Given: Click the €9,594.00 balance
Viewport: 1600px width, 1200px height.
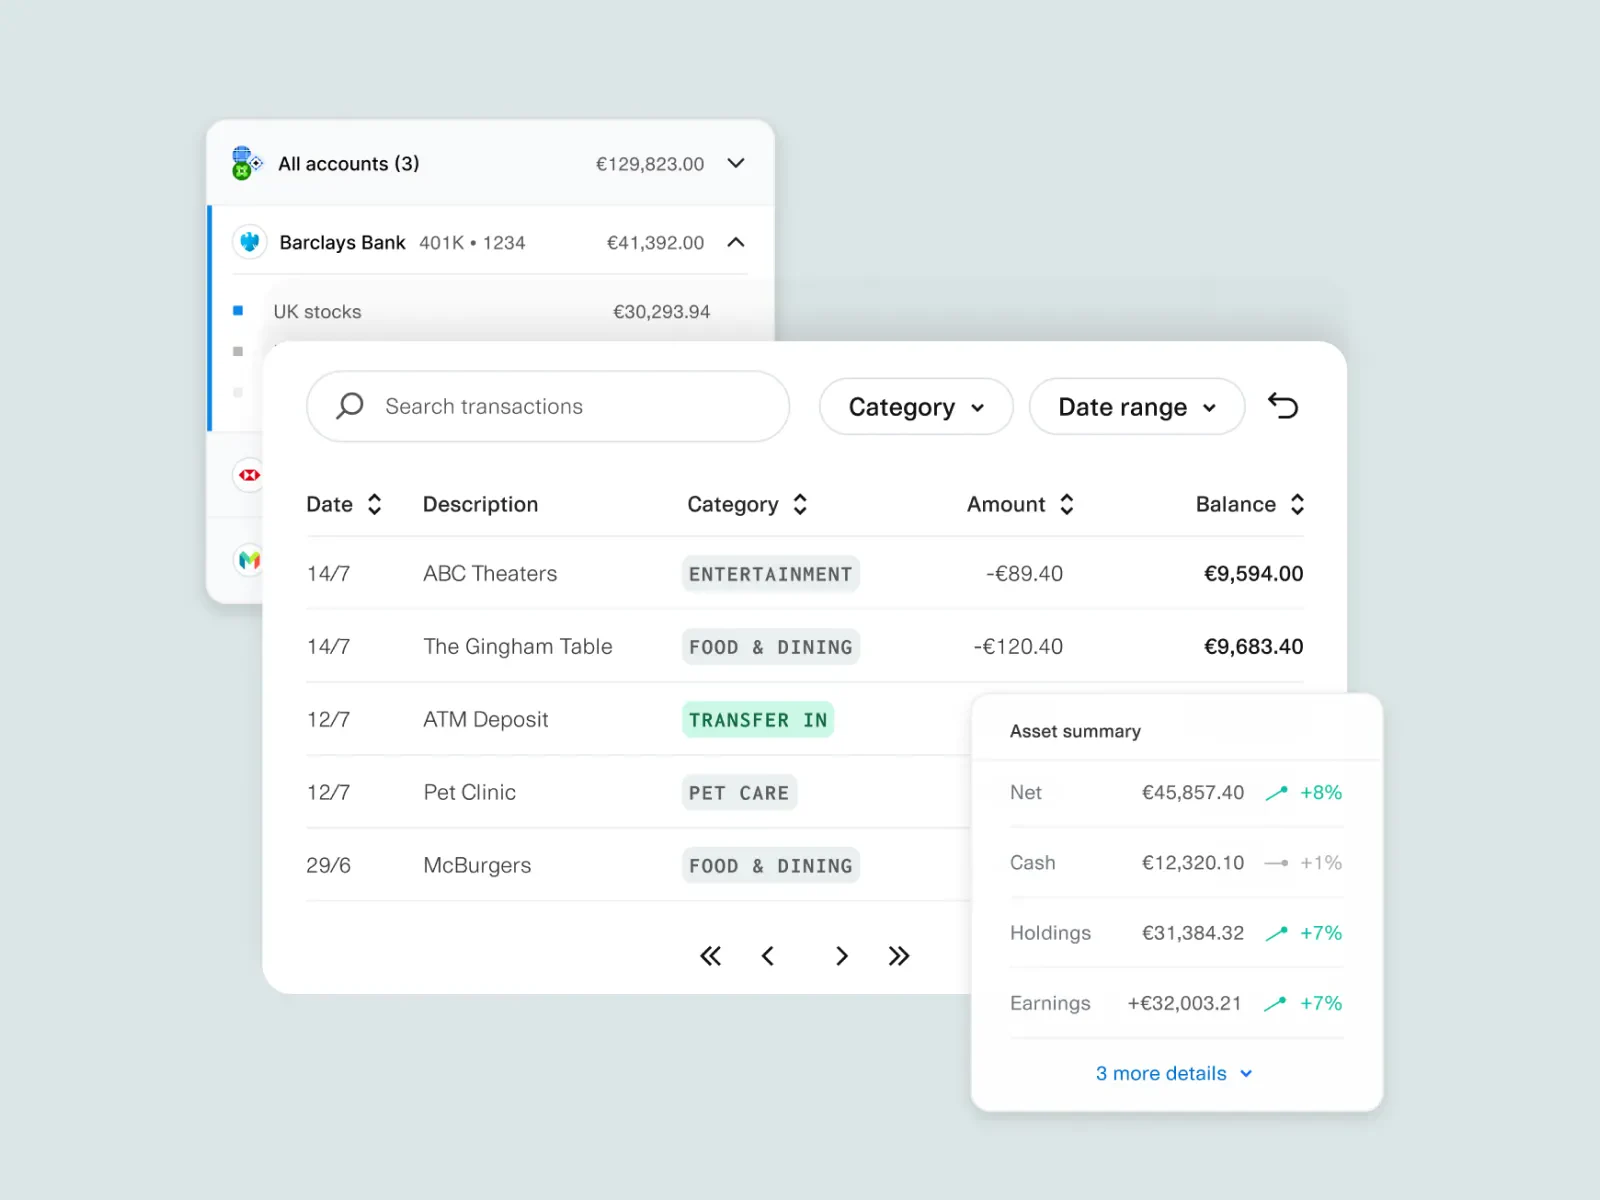Looking at the screenshot, I should 1253,574.
